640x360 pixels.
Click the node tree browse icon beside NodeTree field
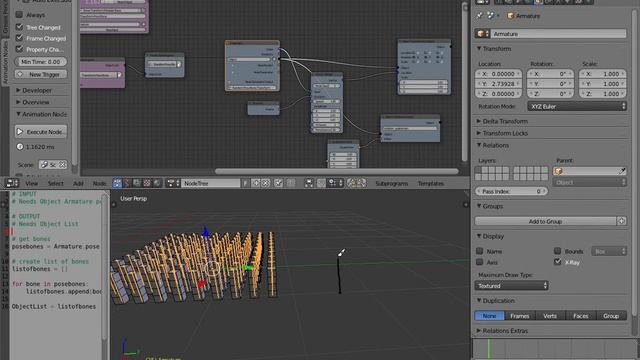pyautogui.click(x=172, y=183)
